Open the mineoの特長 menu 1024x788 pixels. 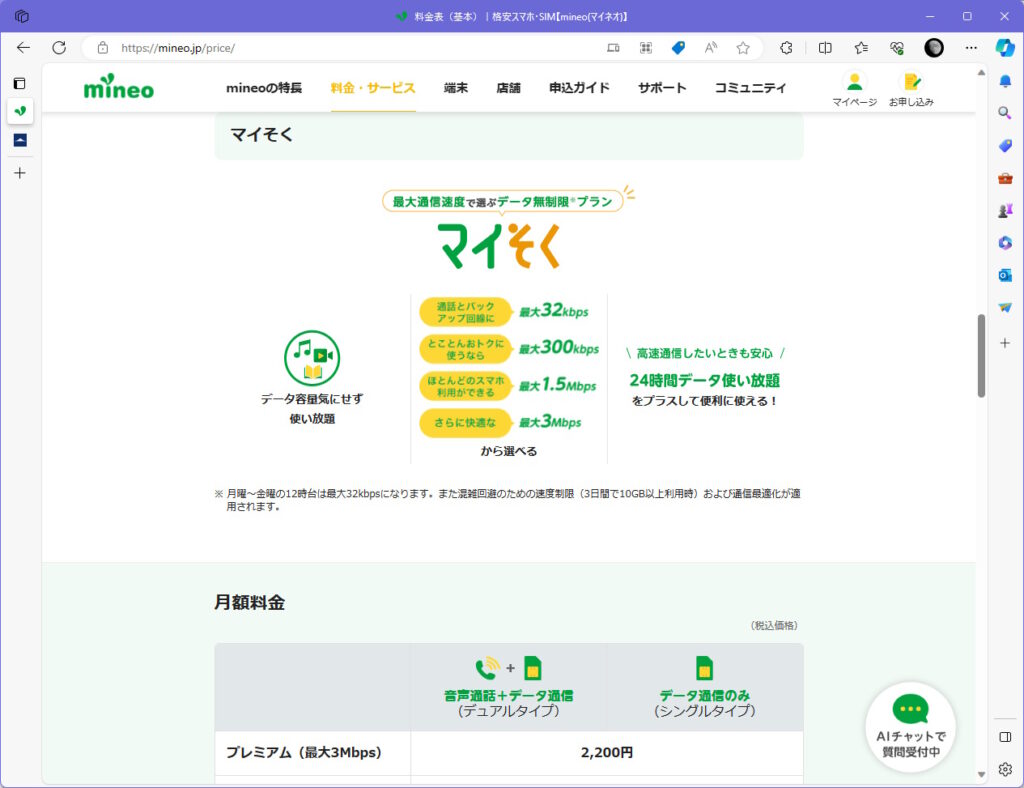[x=264, y=87]
